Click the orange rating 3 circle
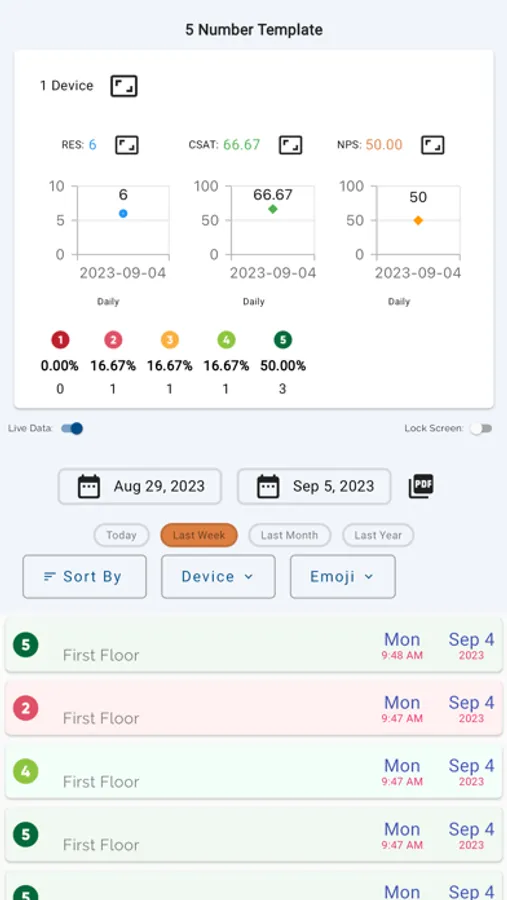The height and width of the screenshot is (900, 507). tap(169, 340)
